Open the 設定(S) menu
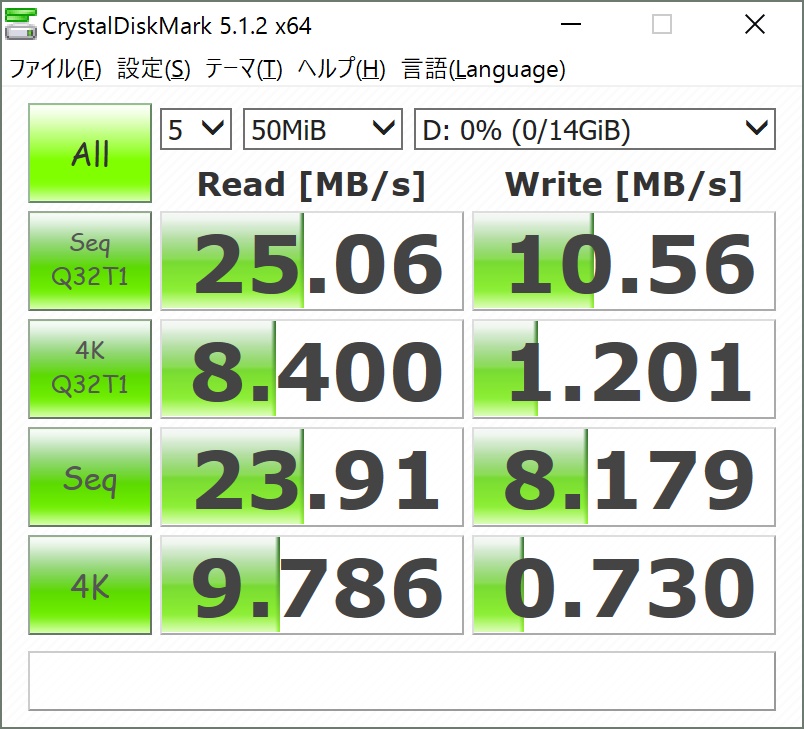Viewport: 804px width, 729px height. click(154, 69)
